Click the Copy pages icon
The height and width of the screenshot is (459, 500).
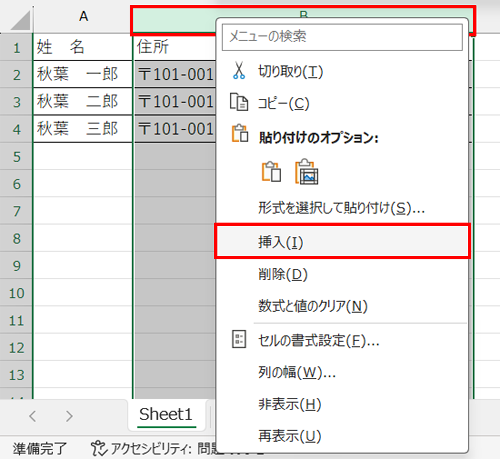[239, 102]
